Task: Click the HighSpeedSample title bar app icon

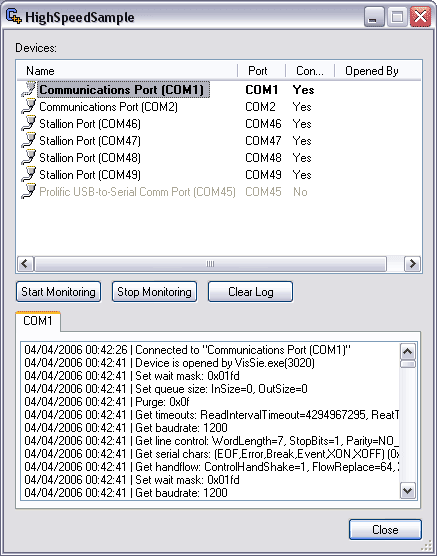Action: [14, 17]
